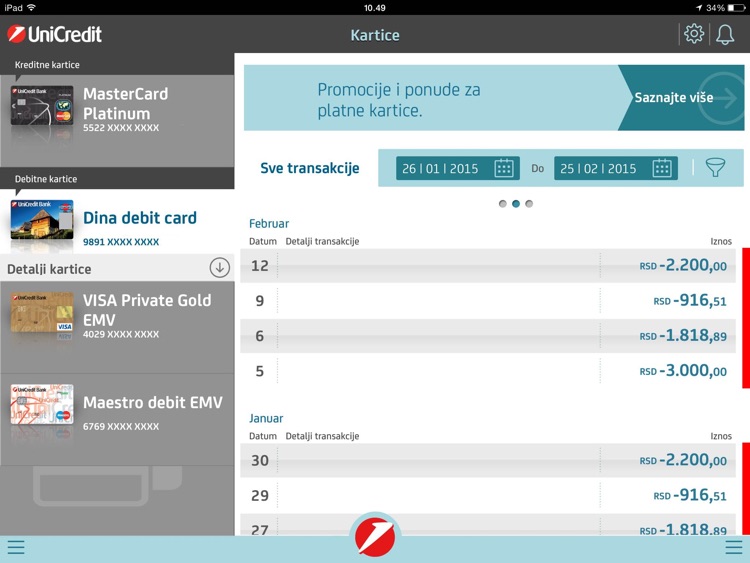The width and height of the screenshot is (750, 563).
Task: Open the start date calendar icon
Action: click(504, 168)
